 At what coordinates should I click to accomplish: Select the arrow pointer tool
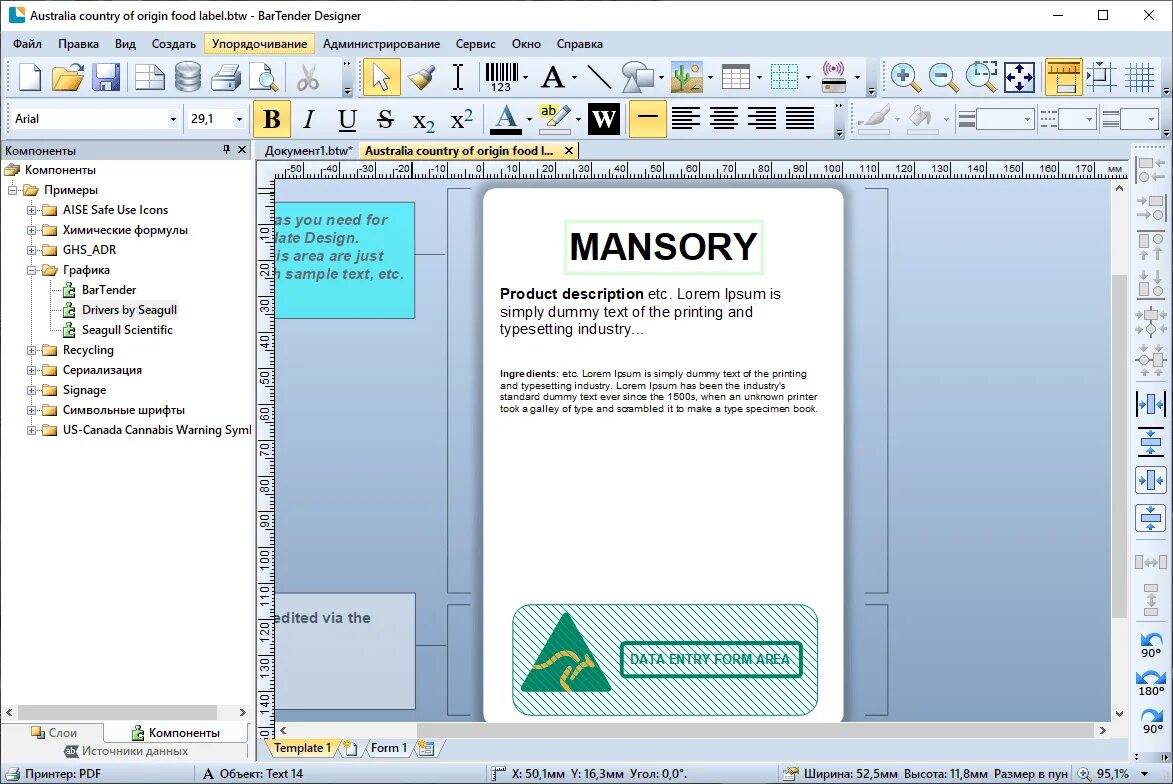tap(381, 77)
